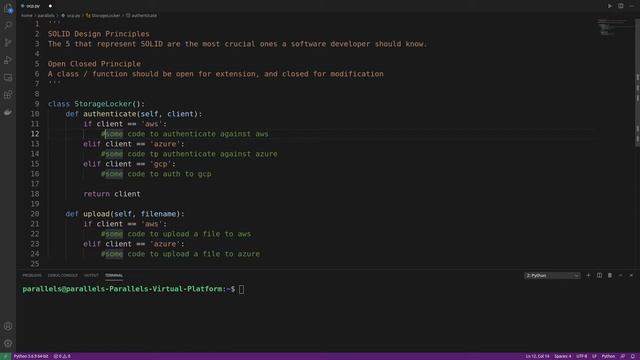Click 'def authenticate(self, client):' text
The width and height of the screenshot is (640, 360).
pos(134,114)
